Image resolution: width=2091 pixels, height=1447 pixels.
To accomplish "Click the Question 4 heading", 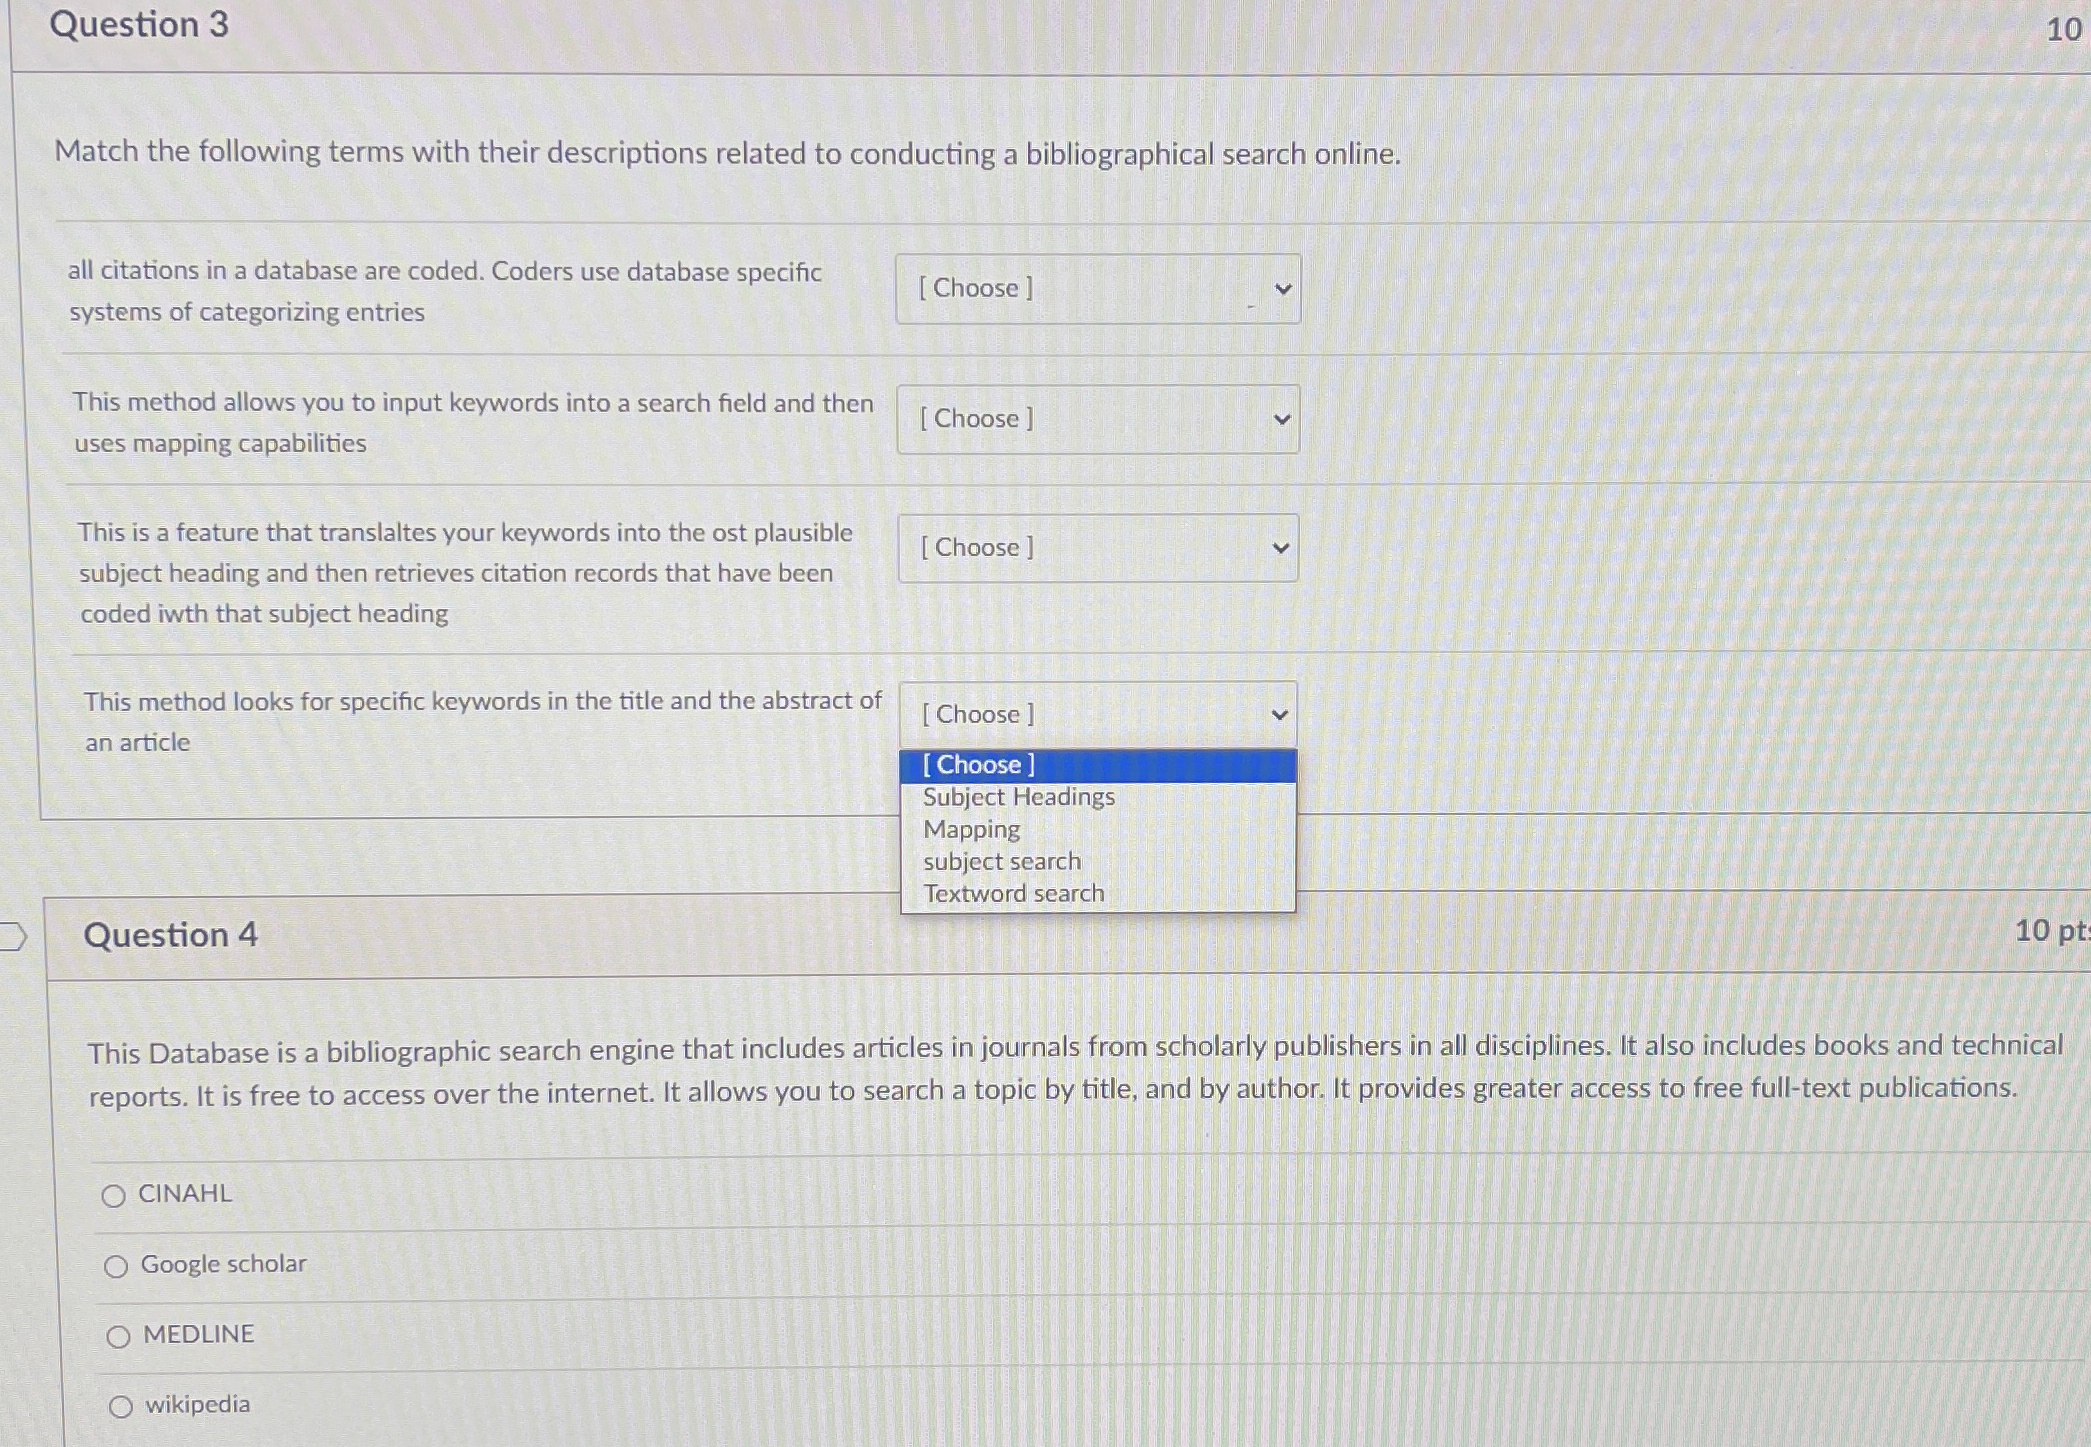I will point(170,935).
